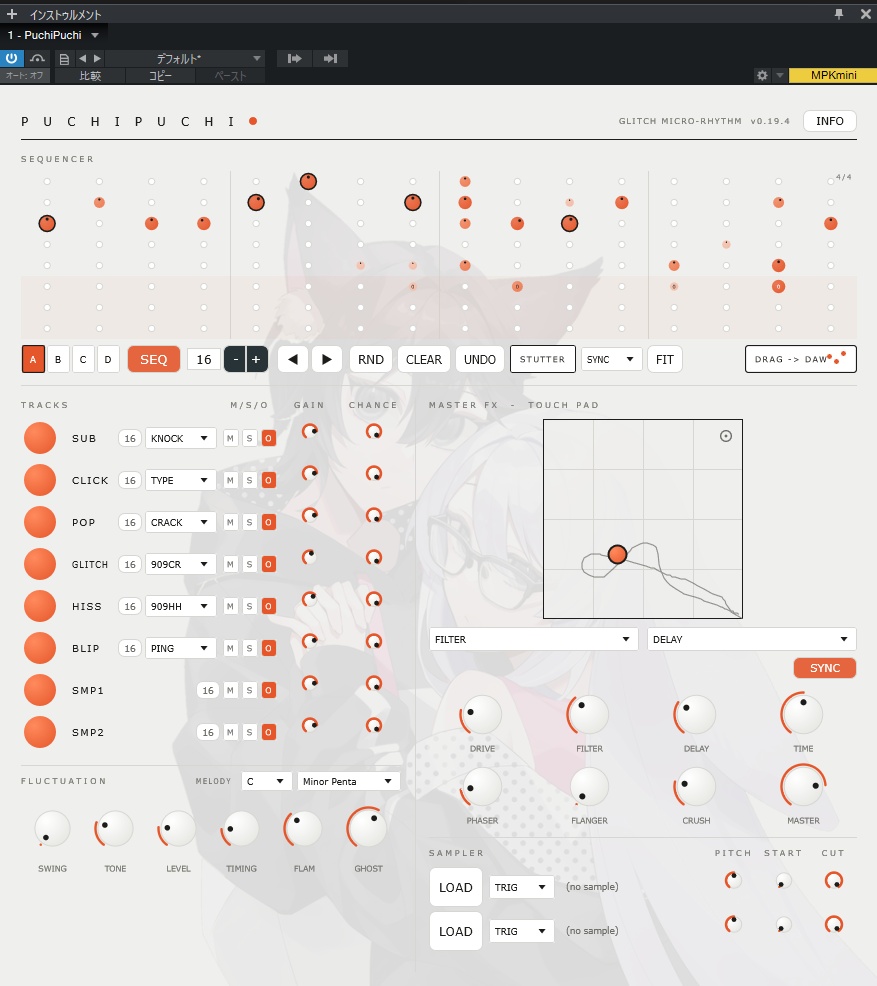The image size is (877, 986).
Task: Increase step count with plus button
Action: point(256,359)
